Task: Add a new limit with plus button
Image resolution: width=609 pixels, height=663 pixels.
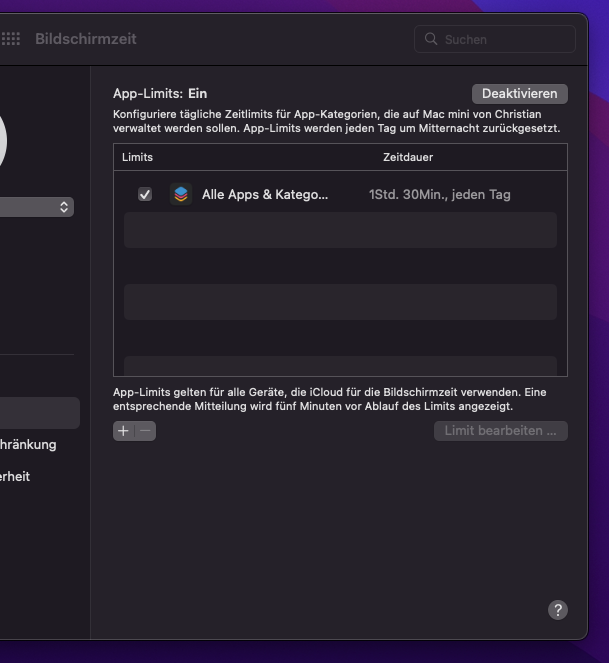Action: [123, 431]
